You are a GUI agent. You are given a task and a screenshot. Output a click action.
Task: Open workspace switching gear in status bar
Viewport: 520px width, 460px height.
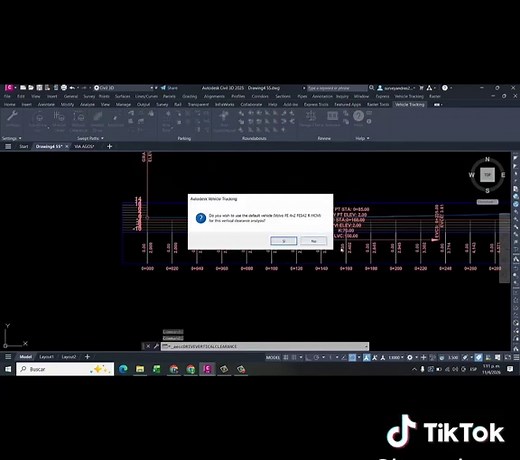pos(410,357)
